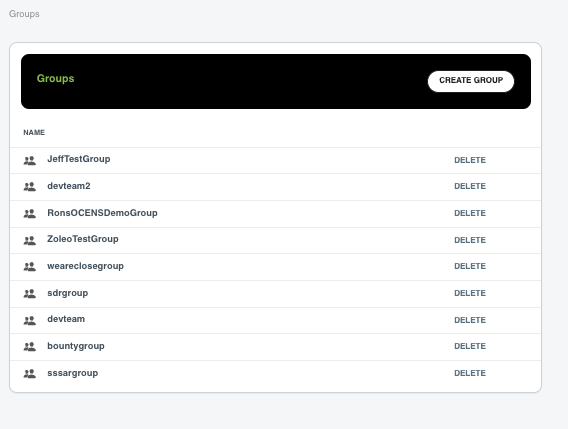Open the JeffTestGroup name

pos(79,159)
